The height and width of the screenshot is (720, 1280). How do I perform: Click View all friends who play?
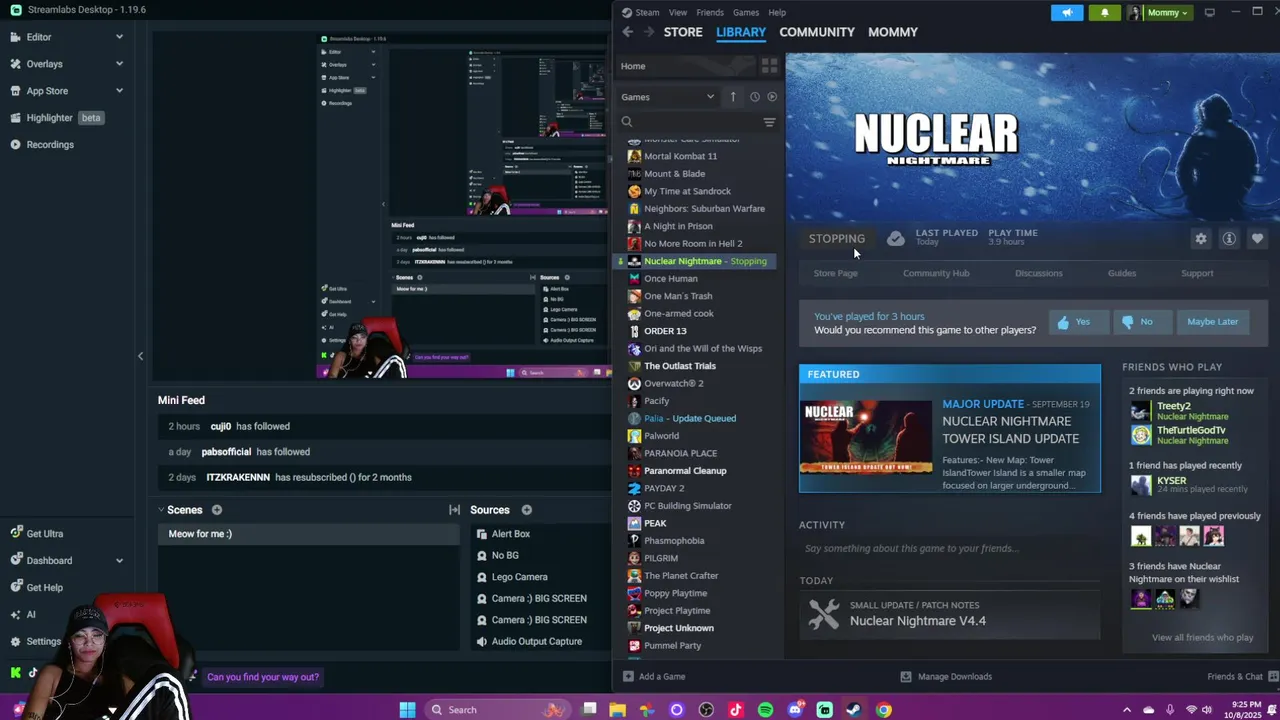pos(1202,637)
